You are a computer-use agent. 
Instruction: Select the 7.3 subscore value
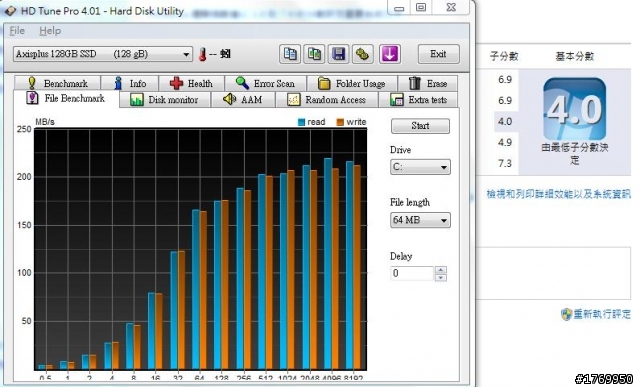click(x=505, y=163)
